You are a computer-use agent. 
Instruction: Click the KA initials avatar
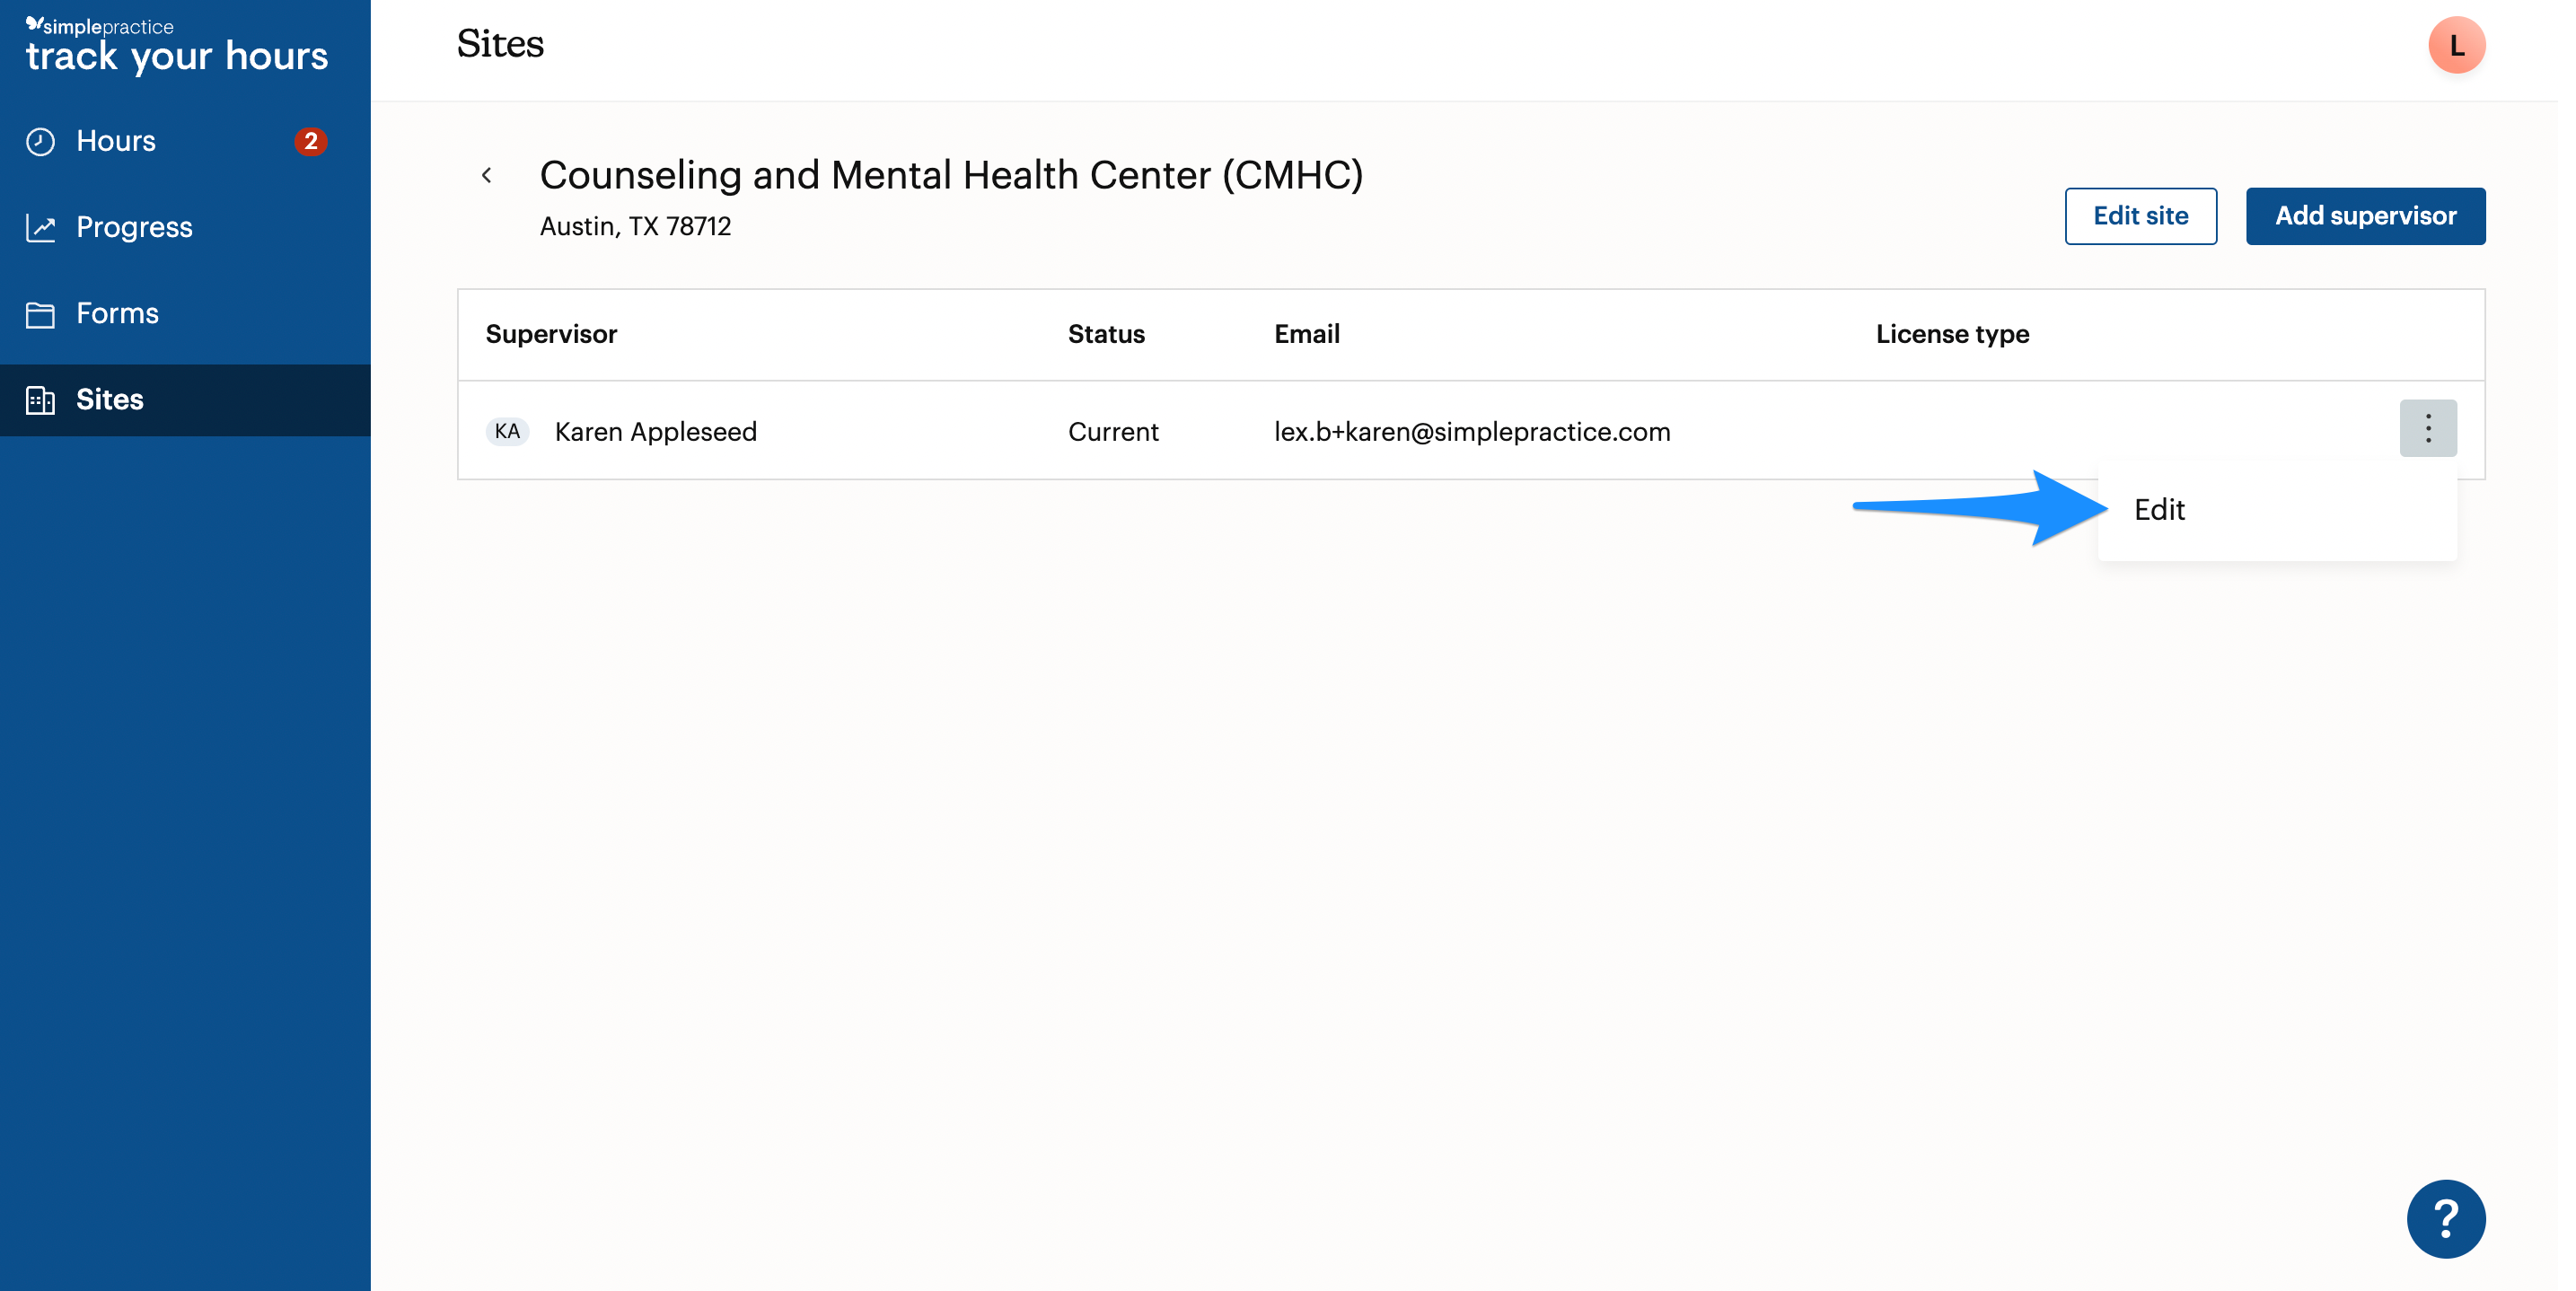[507, 431]
